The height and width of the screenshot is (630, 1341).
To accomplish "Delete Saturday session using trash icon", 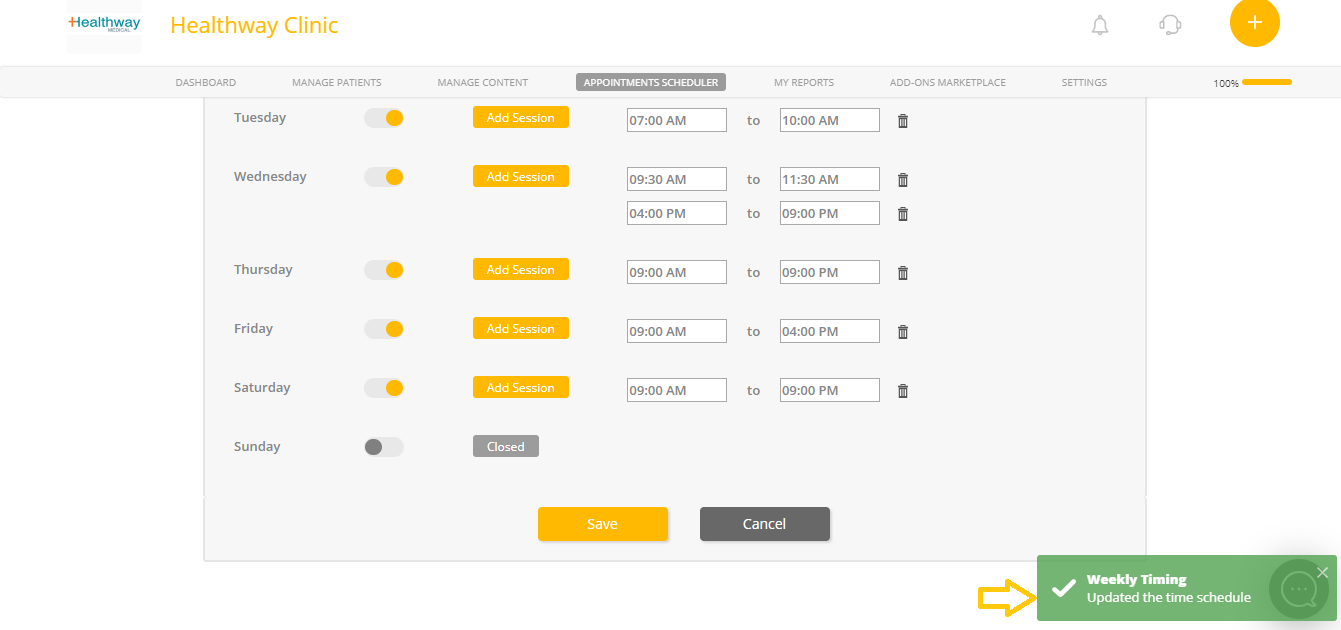I will (x=903, y=391).
